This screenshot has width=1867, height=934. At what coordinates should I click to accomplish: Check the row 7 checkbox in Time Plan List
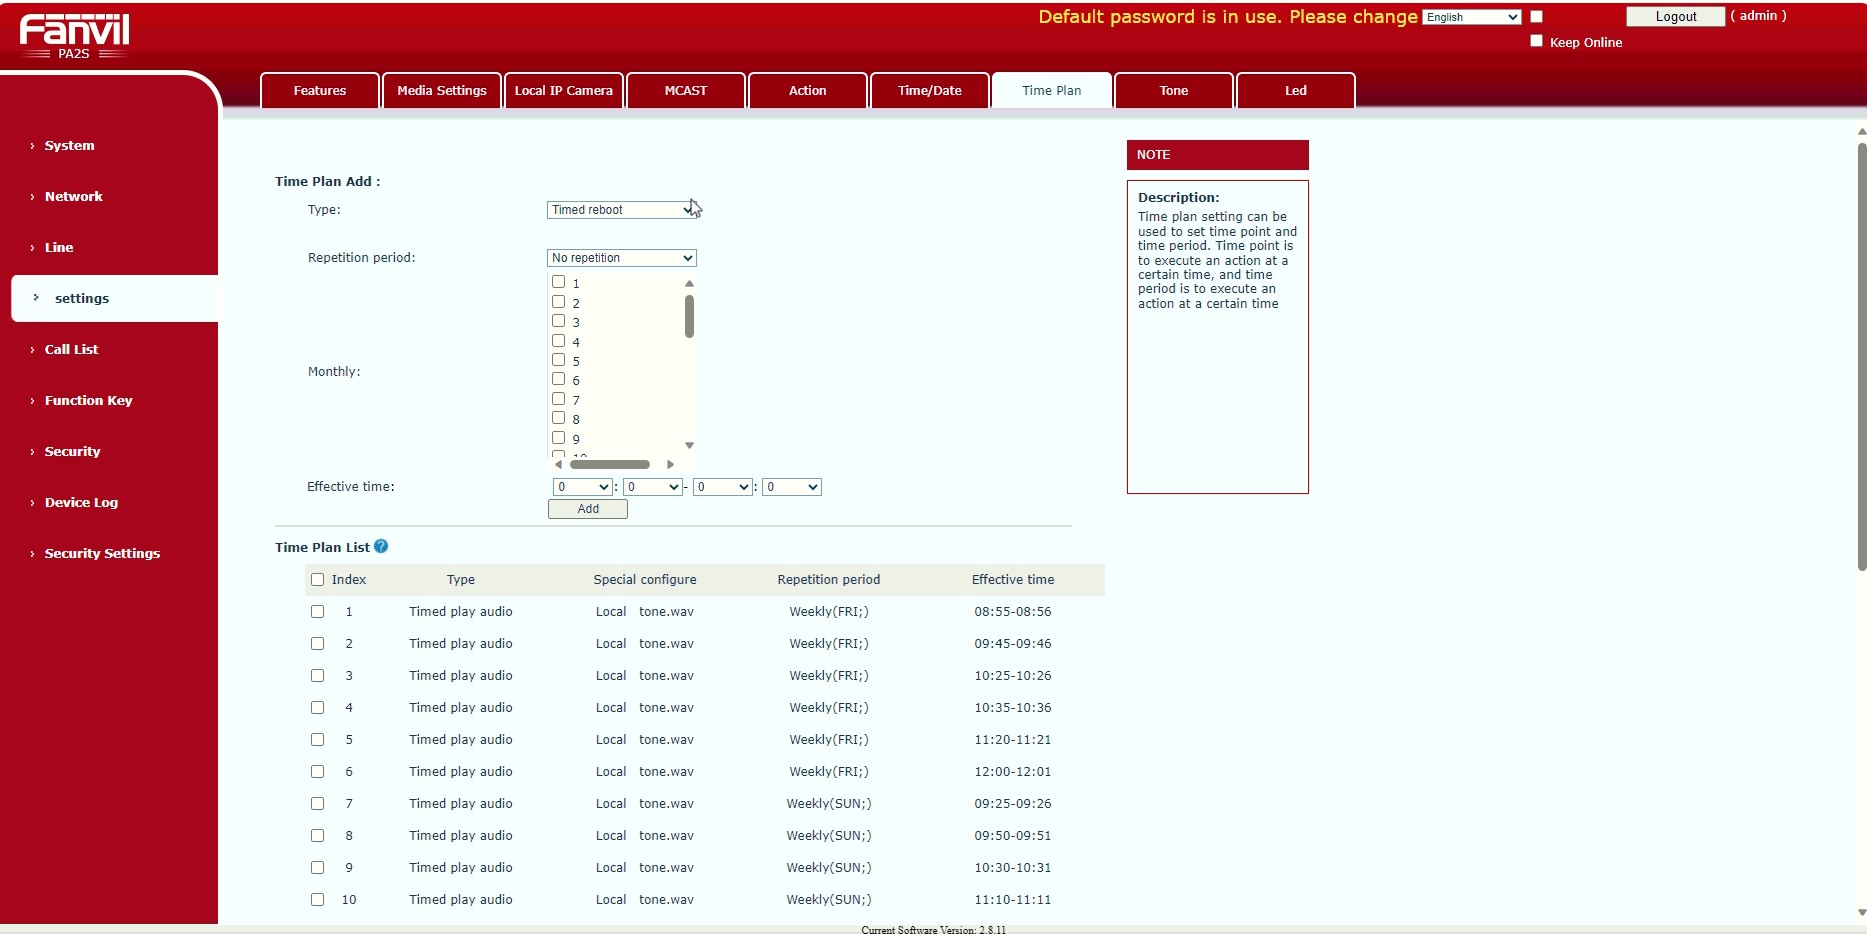(317, 803)
